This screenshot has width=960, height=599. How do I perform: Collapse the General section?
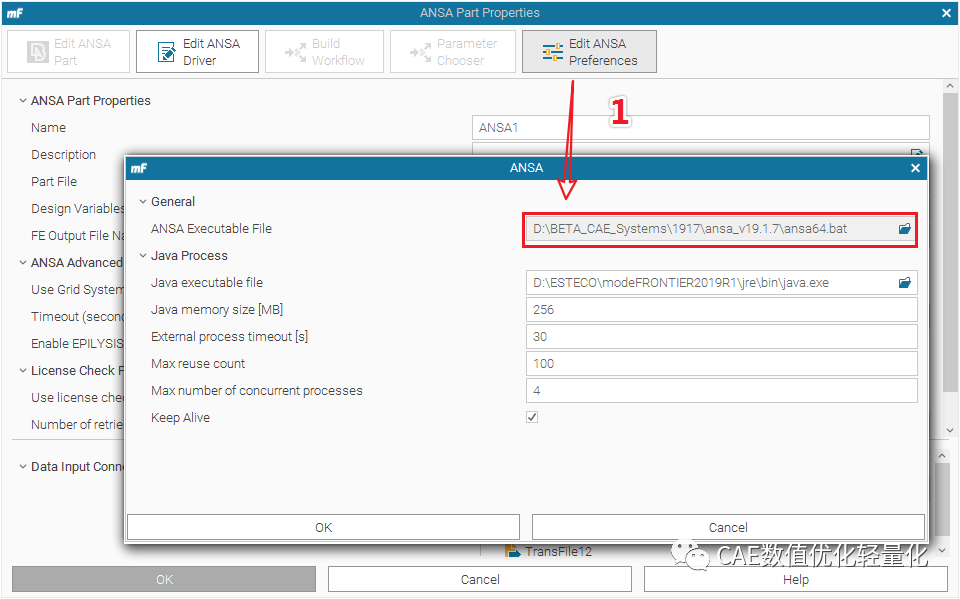143,202
